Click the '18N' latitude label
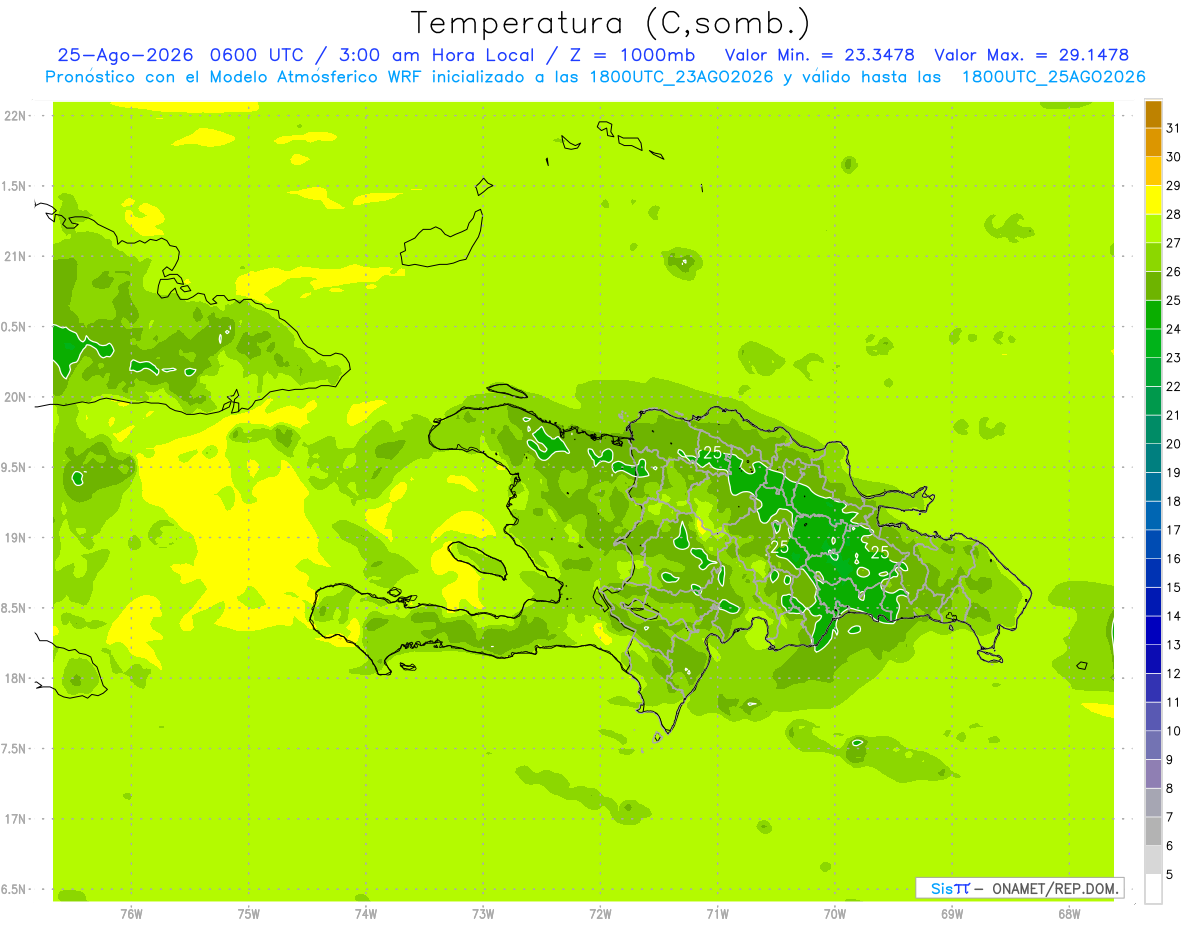This screenshot has height=927, width=1200. [x=15, y=679]
